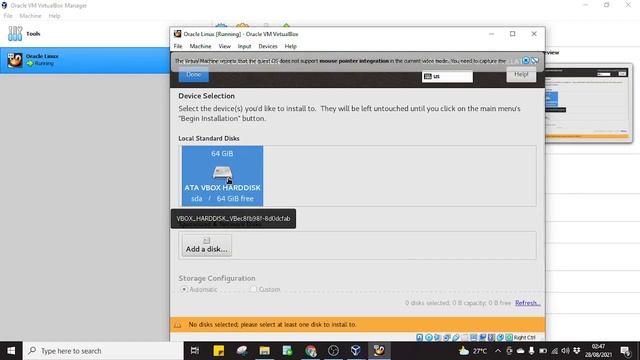
Task: Open the Devices menu of the VM window
Action: pyautogui.click(x=268, y=46)
